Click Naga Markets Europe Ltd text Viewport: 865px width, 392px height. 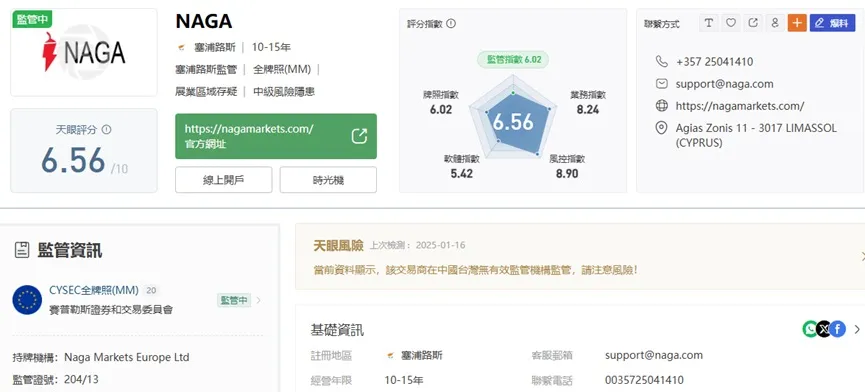127,357
